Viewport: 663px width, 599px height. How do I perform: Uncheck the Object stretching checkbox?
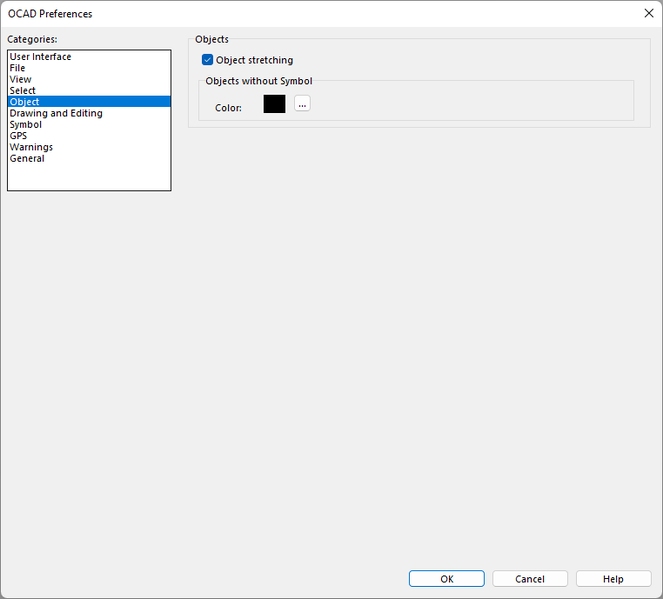(x=207, y=60)
